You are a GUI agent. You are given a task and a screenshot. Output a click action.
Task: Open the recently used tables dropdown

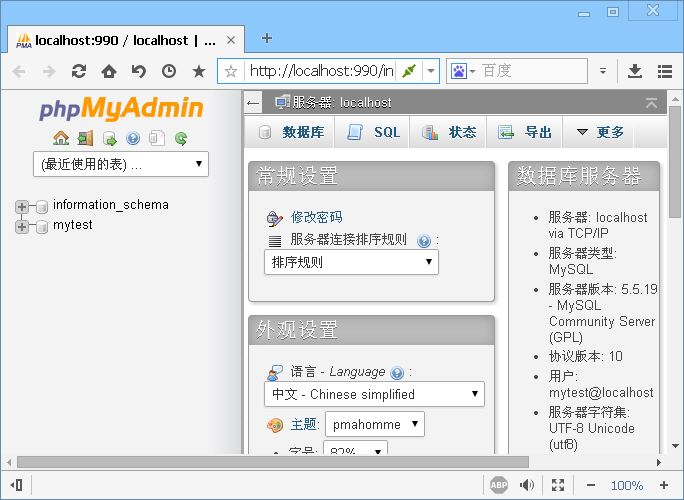pyautogui.click(x=121, y=164)
